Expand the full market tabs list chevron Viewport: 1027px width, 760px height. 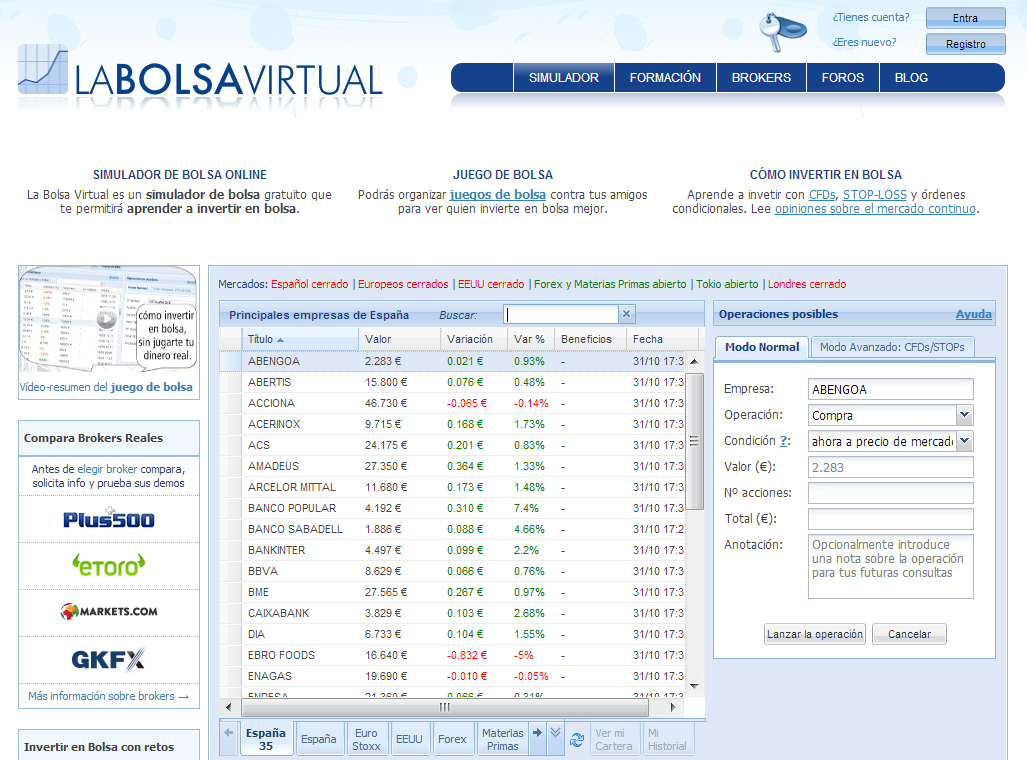tap(556, 733)
